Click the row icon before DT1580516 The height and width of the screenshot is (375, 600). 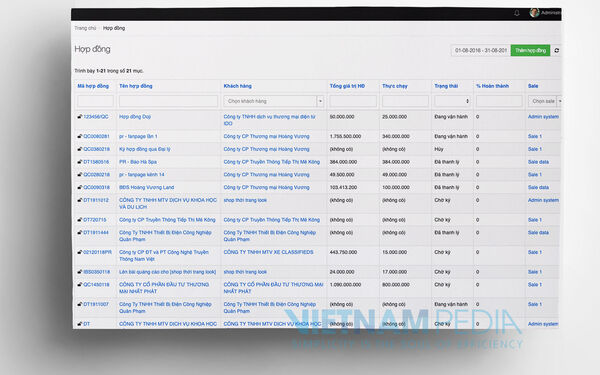(80, 161)
